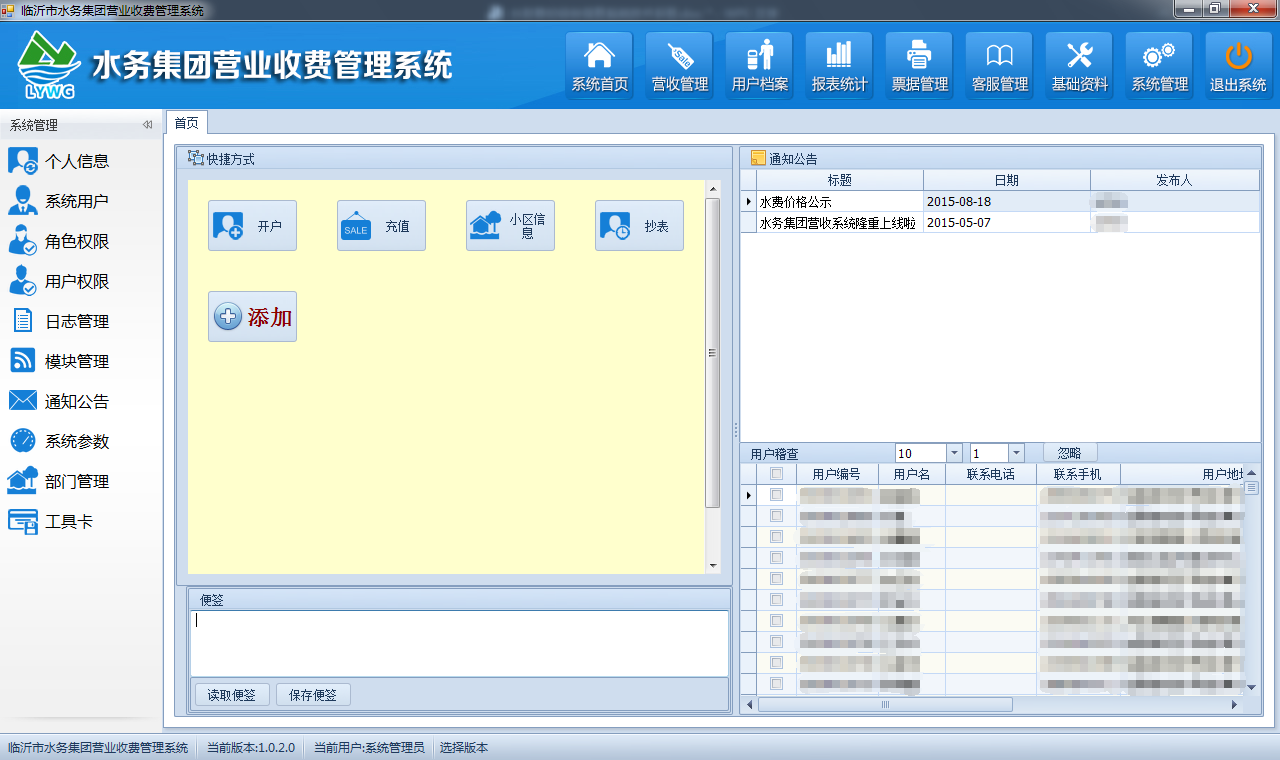Sort by 标题 column header
Image resolution: width=1280 pixels, height=760 pixels.
tap(840, 180)
